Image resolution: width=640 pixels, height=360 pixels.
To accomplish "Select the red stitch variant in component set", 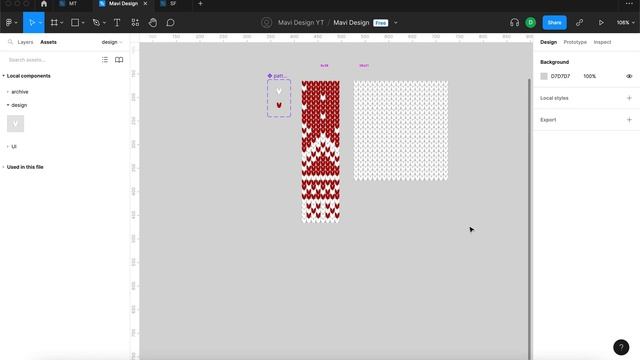I will point(279,105).
